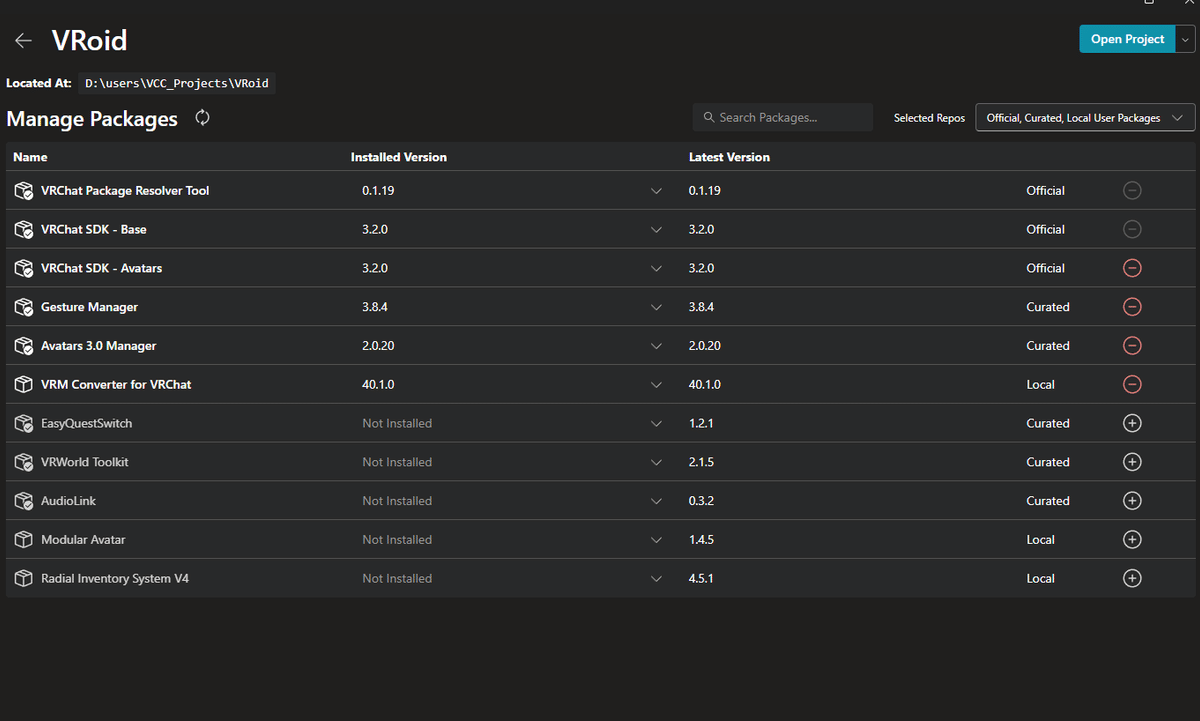Click the disabled minus icon for VRChat SDK - Base

click(1132, 229)
